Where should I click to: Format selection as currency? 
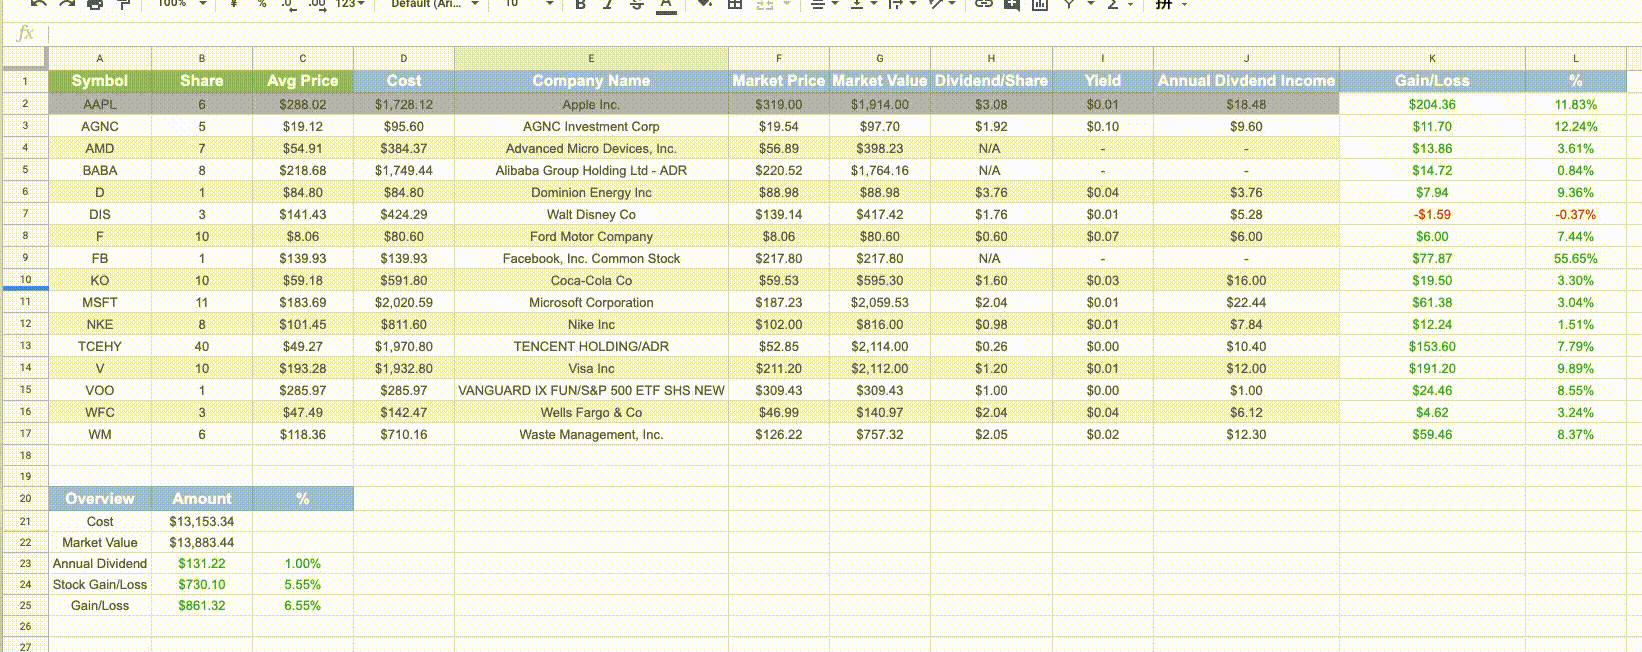pyautogui.click(x=234, y=4)
